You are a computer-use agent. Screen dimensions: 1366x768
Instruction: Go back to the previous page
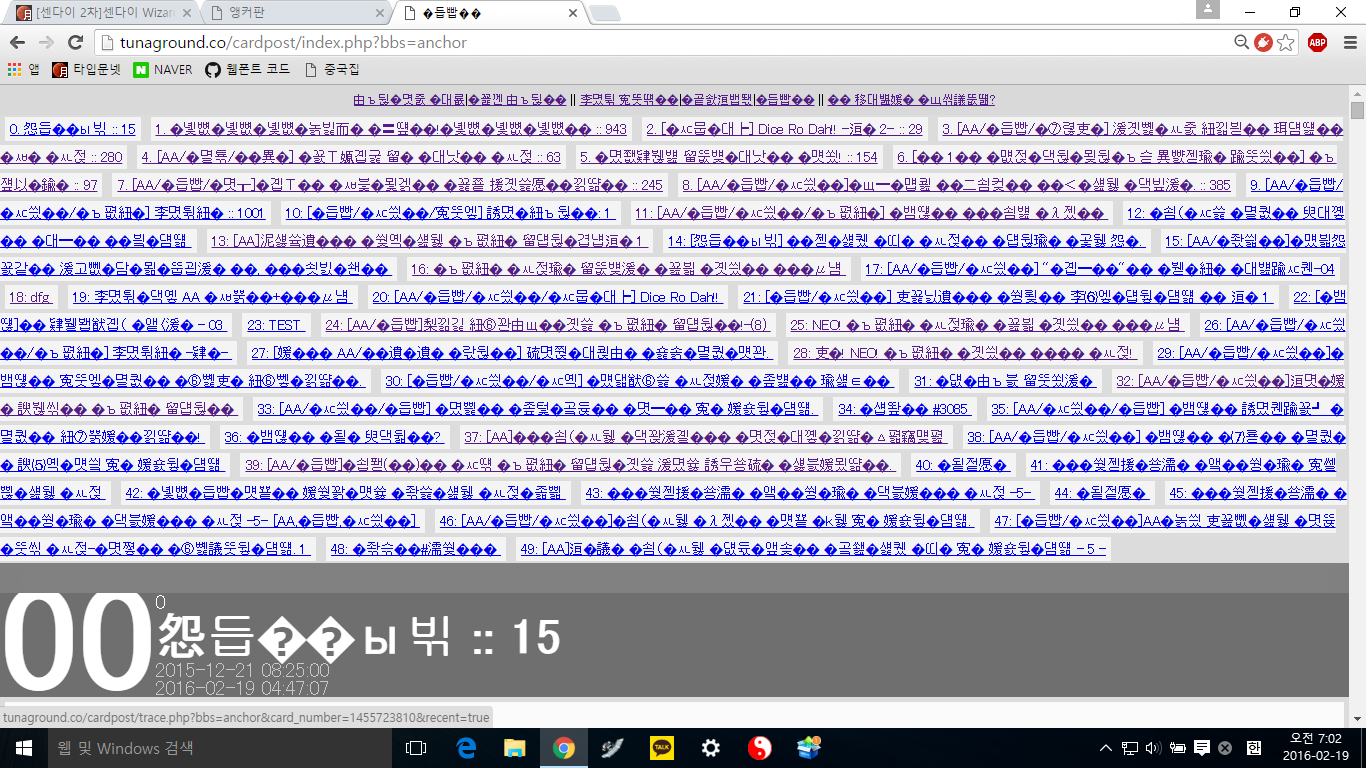tap(17, 42)
